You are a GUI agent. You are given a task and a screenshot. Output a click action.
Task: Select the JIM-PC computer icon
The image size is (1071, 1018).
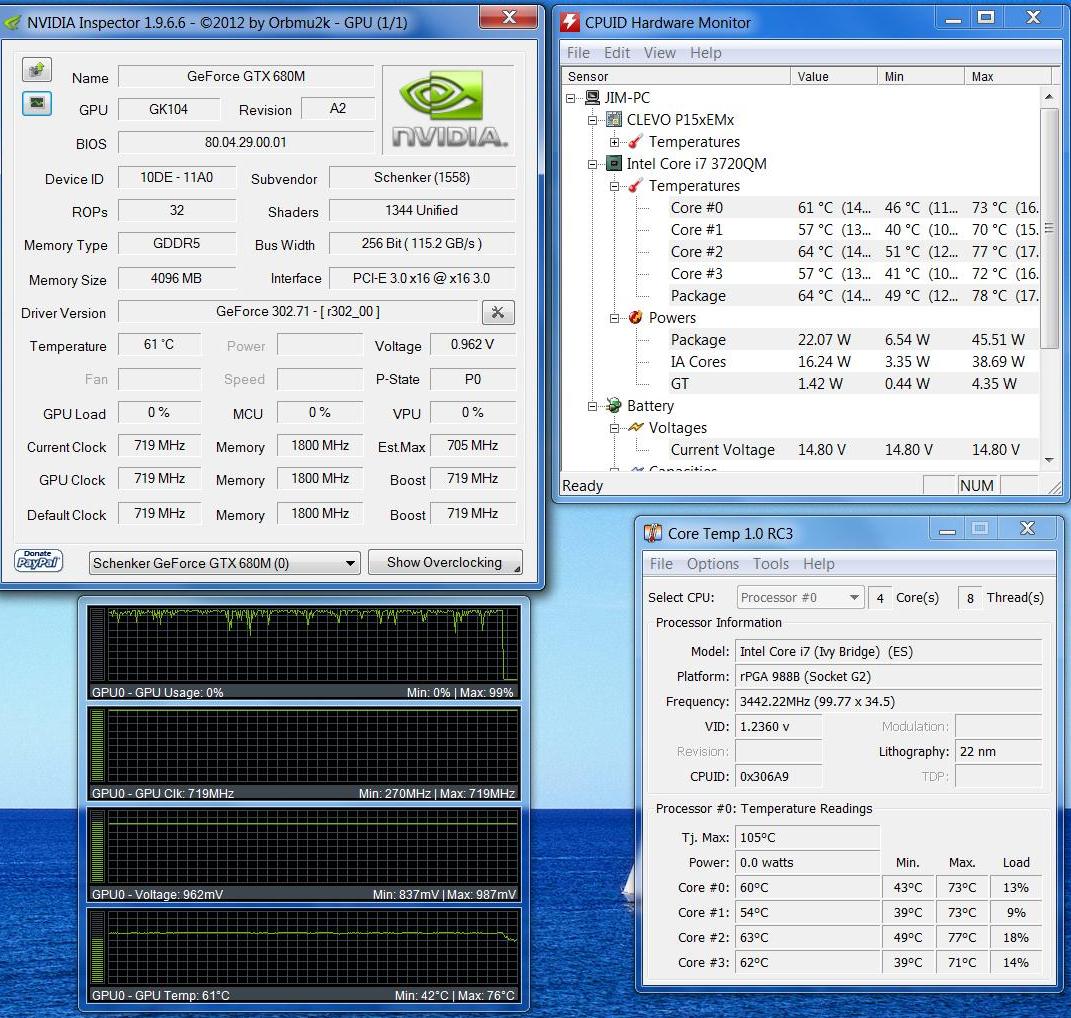point(592,98)
